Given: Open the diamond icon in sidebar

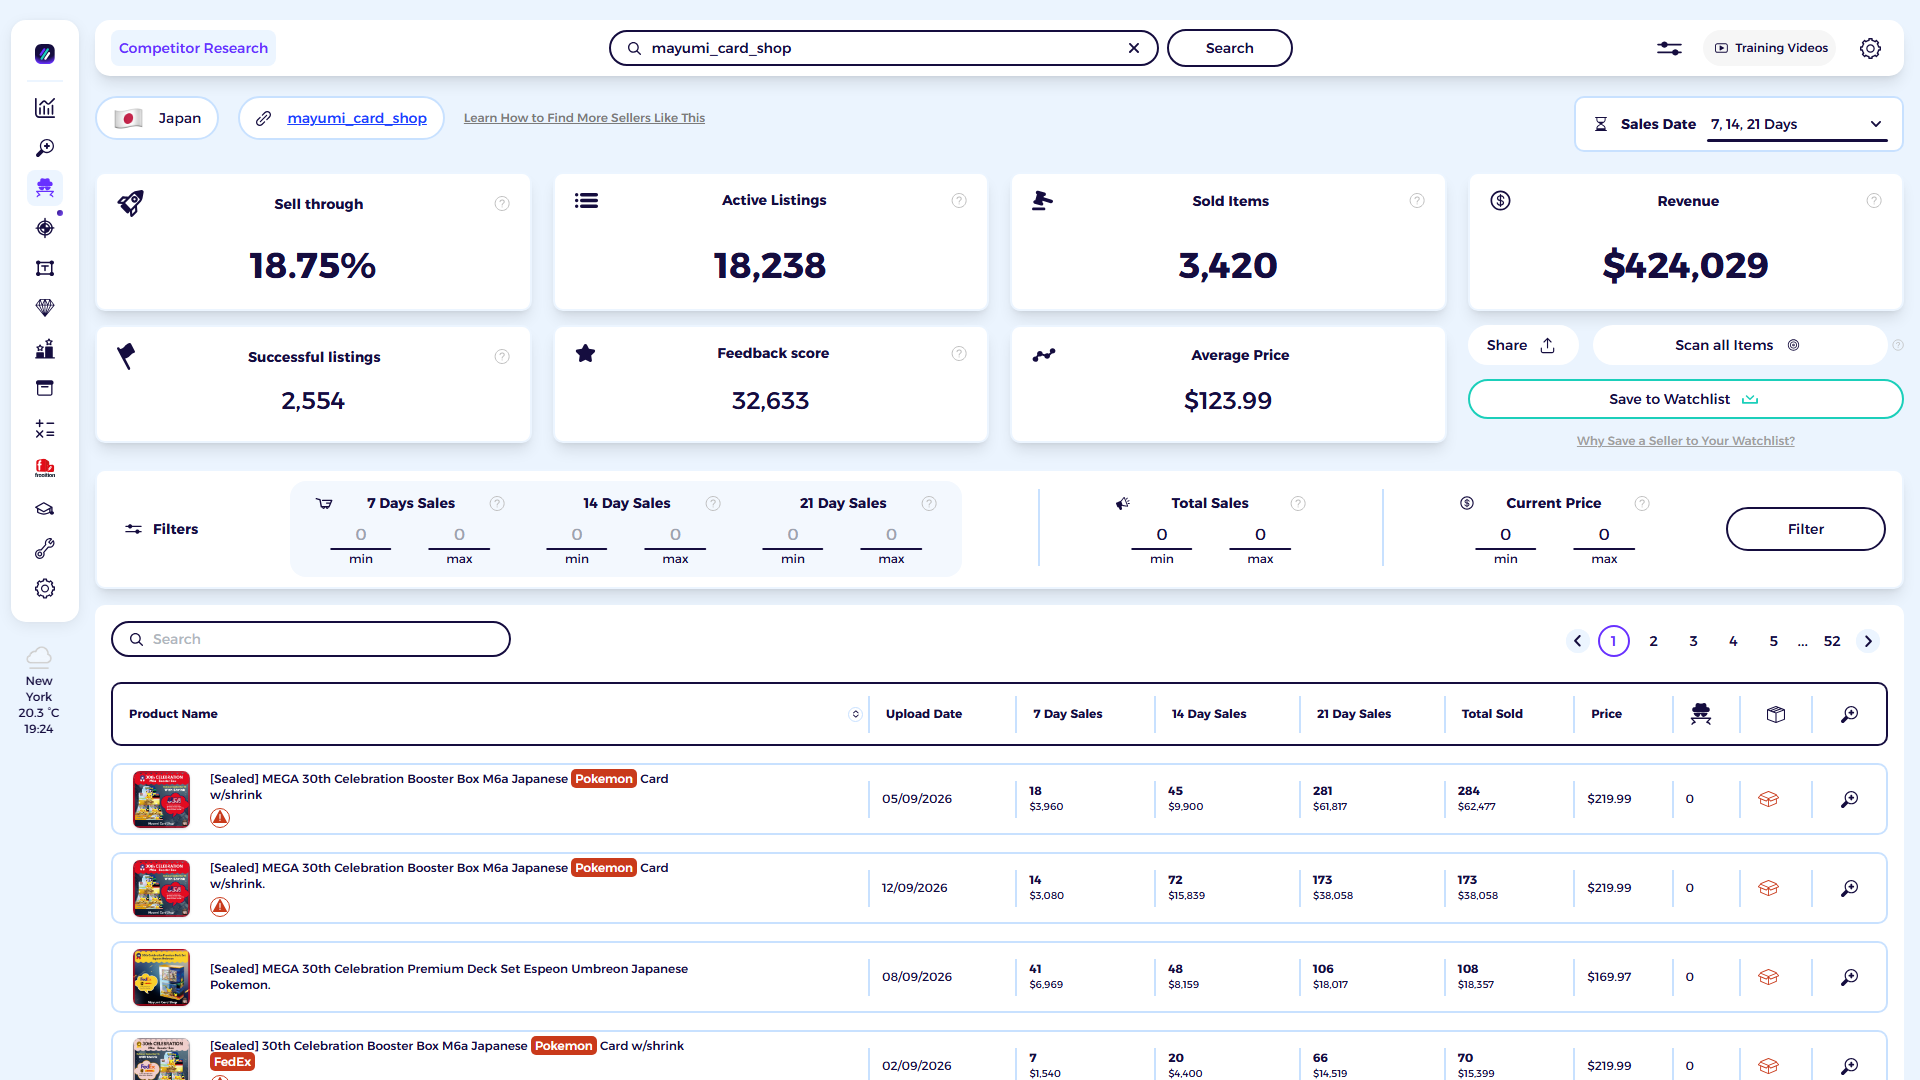Looking at the screenshot, I should [x=45, y=308].
